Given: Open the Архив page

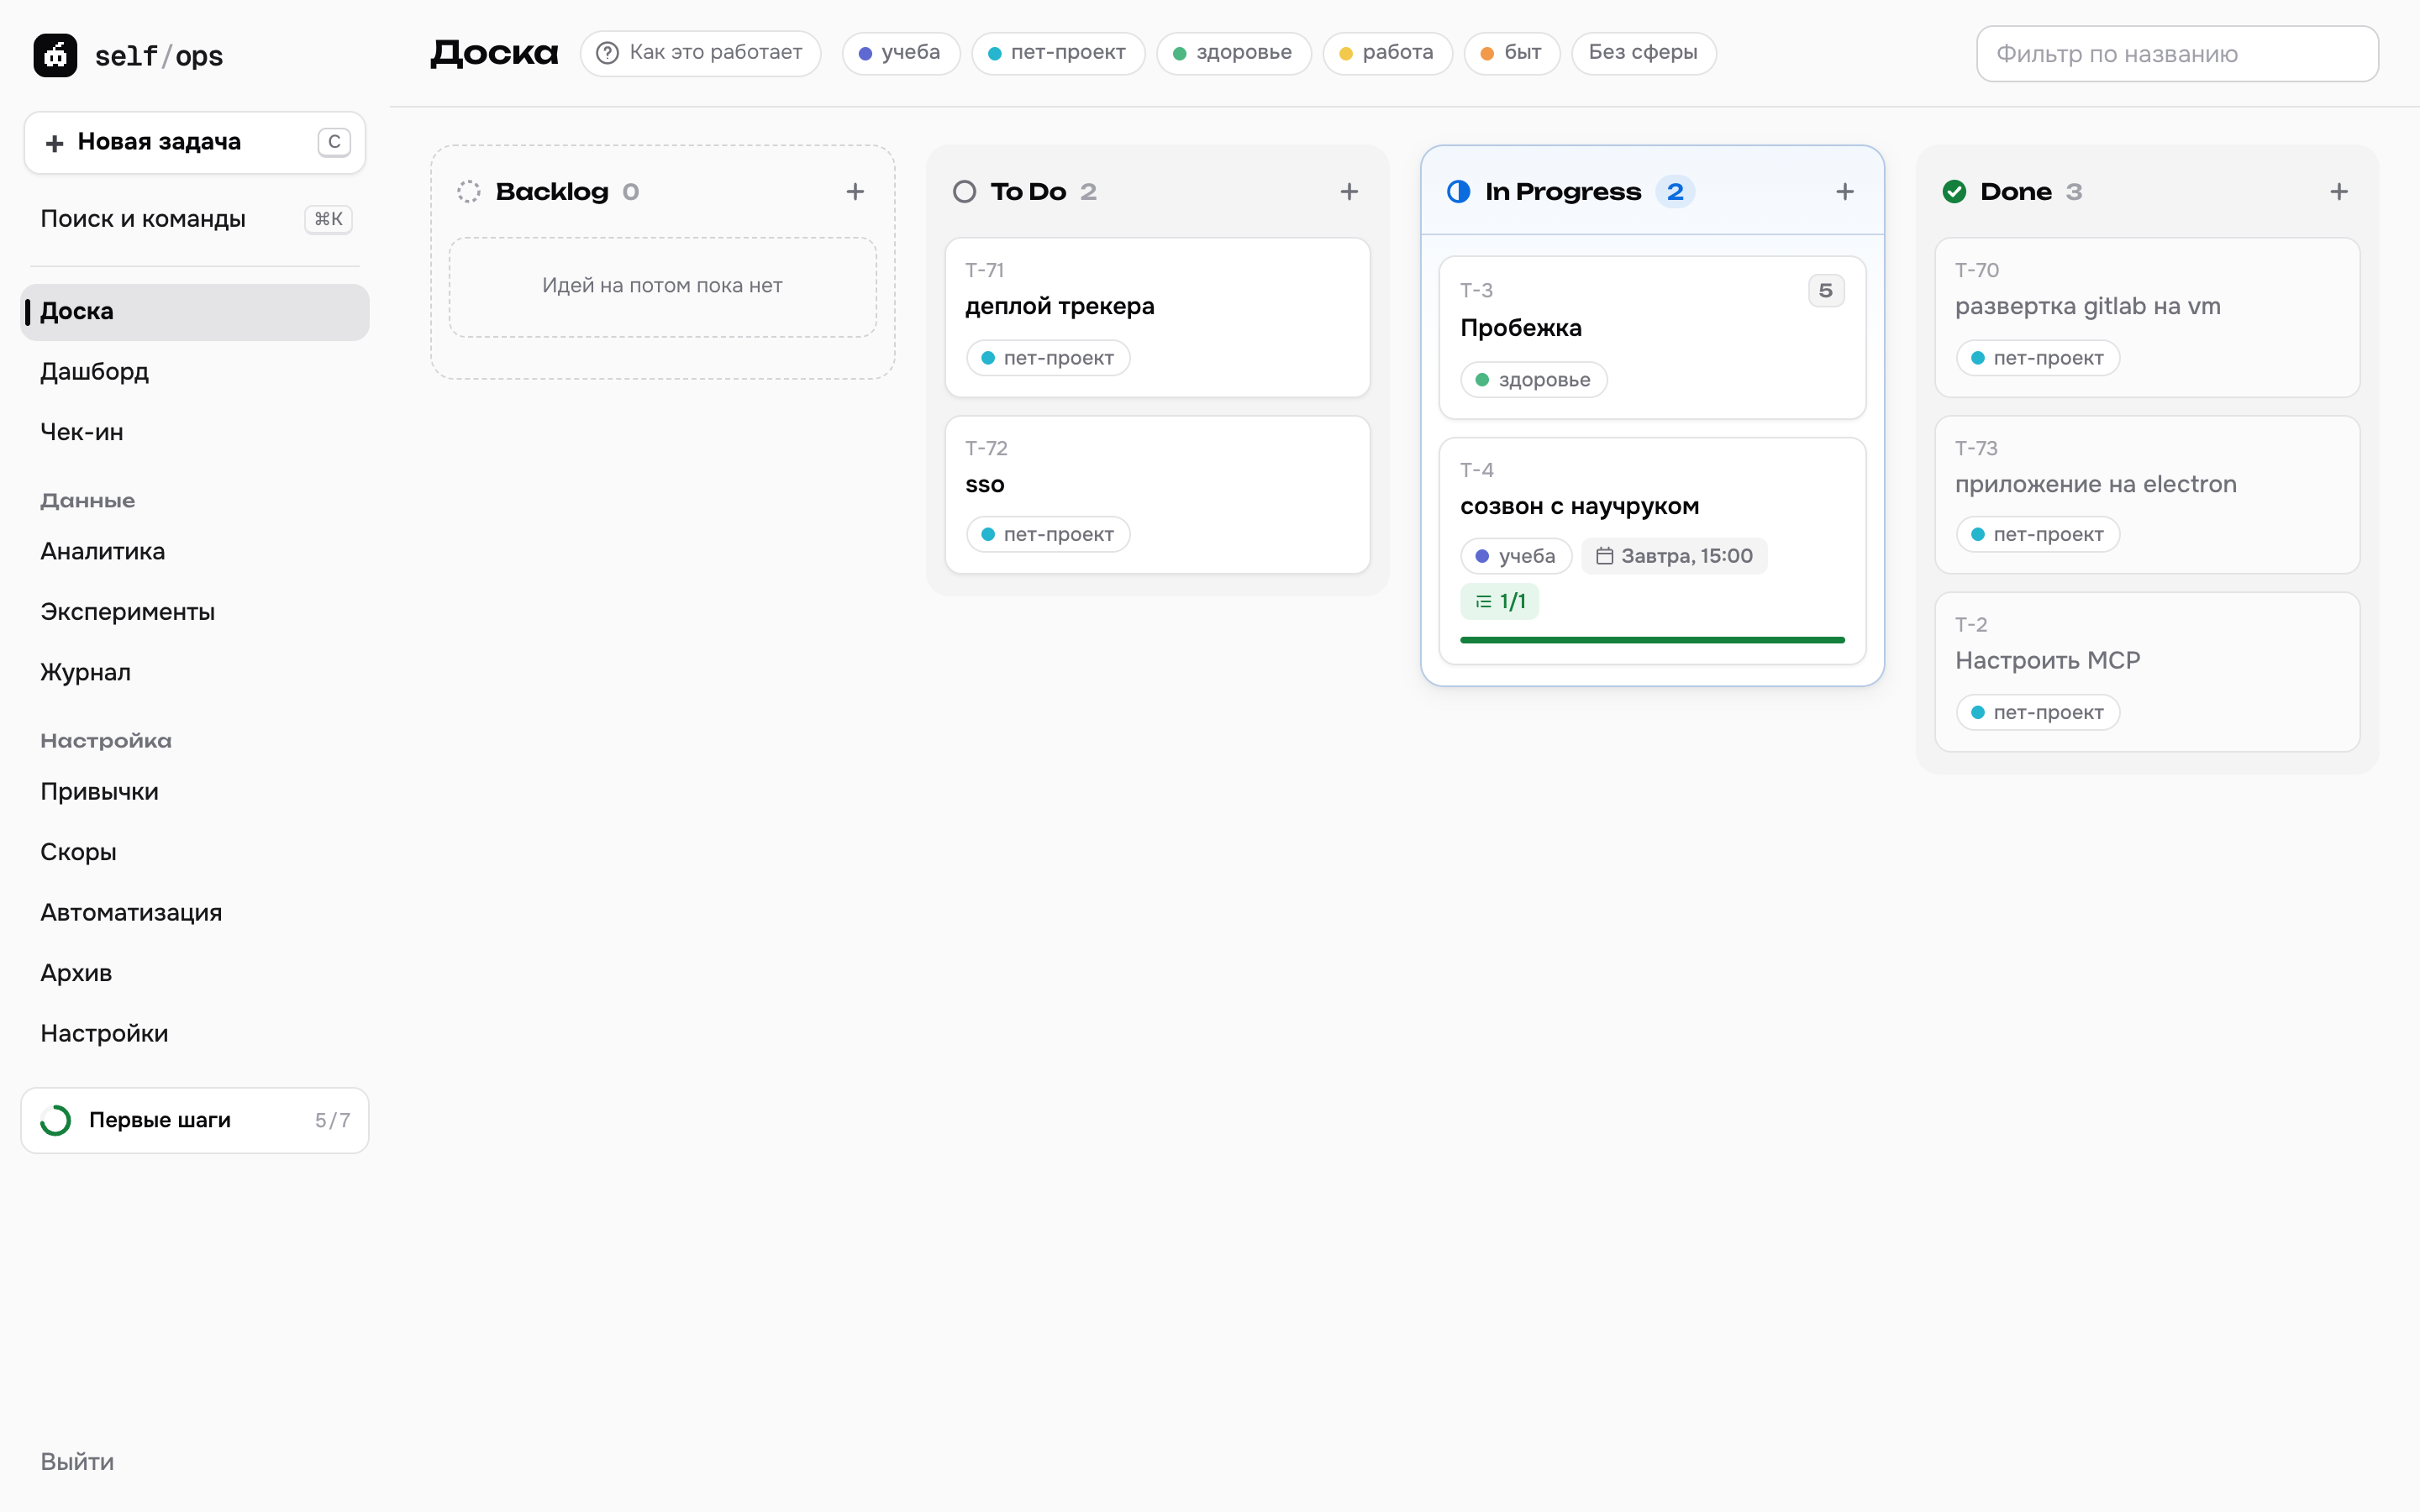Looking at the screenshot, I should pyautogui.click(x=195, y=973).
